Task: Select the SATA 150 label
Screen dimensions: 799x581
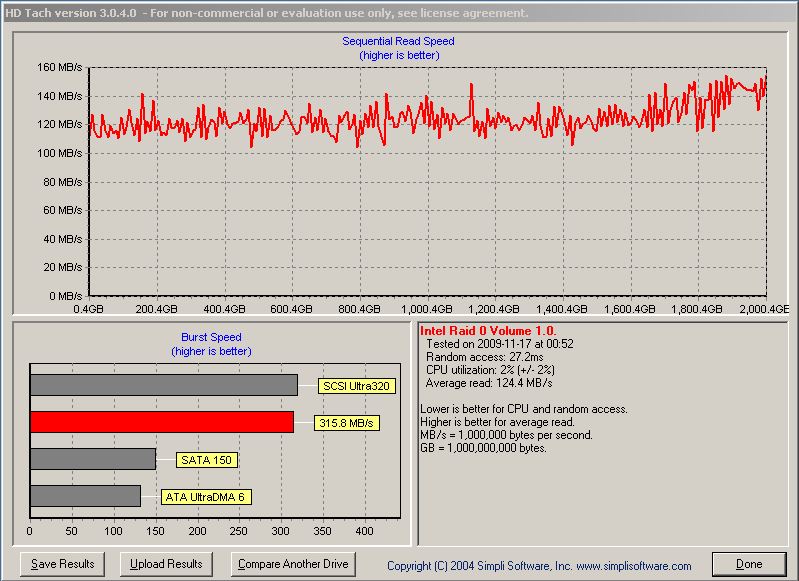Action: pyautogui.click(x=206, y=460)
